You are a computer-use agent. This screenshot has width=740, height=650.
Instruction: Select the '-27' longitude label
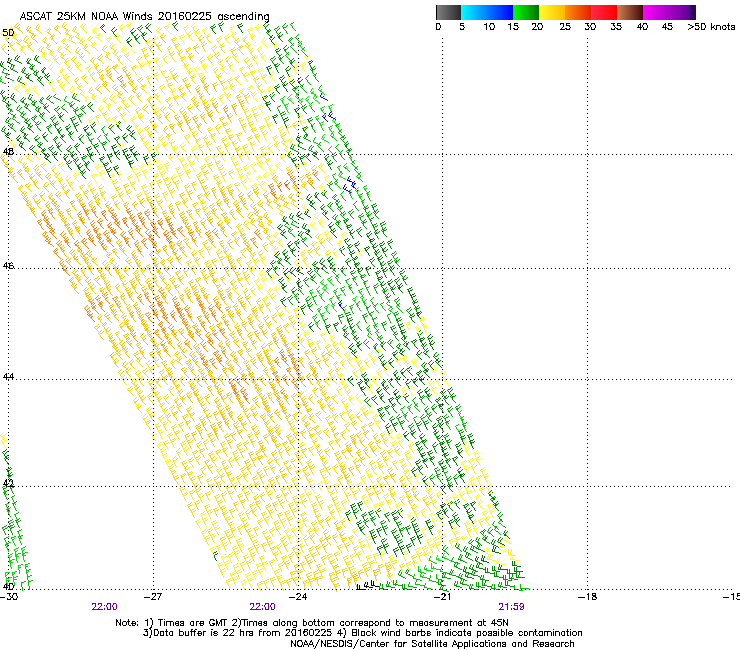153,597
